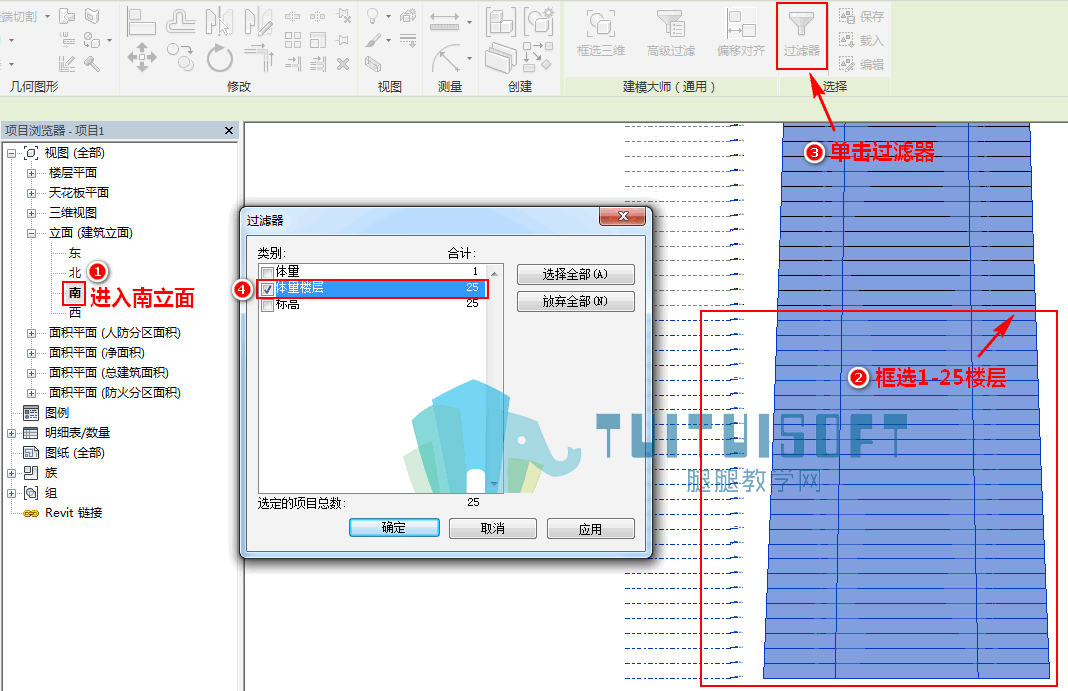Select 图例 in the project browser
This screenshot has width=1068, height=691.
57,413
